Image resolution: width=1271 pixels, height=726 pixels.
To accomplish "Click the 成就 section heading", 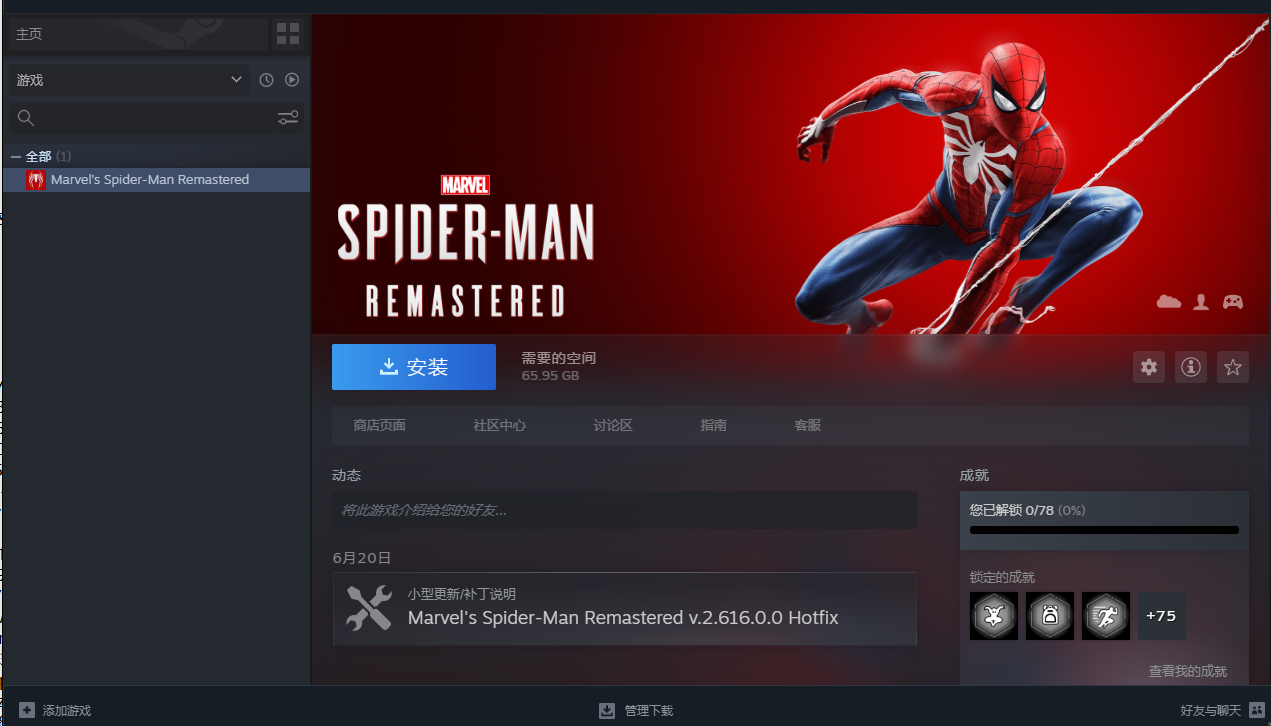I will (974, 475).
